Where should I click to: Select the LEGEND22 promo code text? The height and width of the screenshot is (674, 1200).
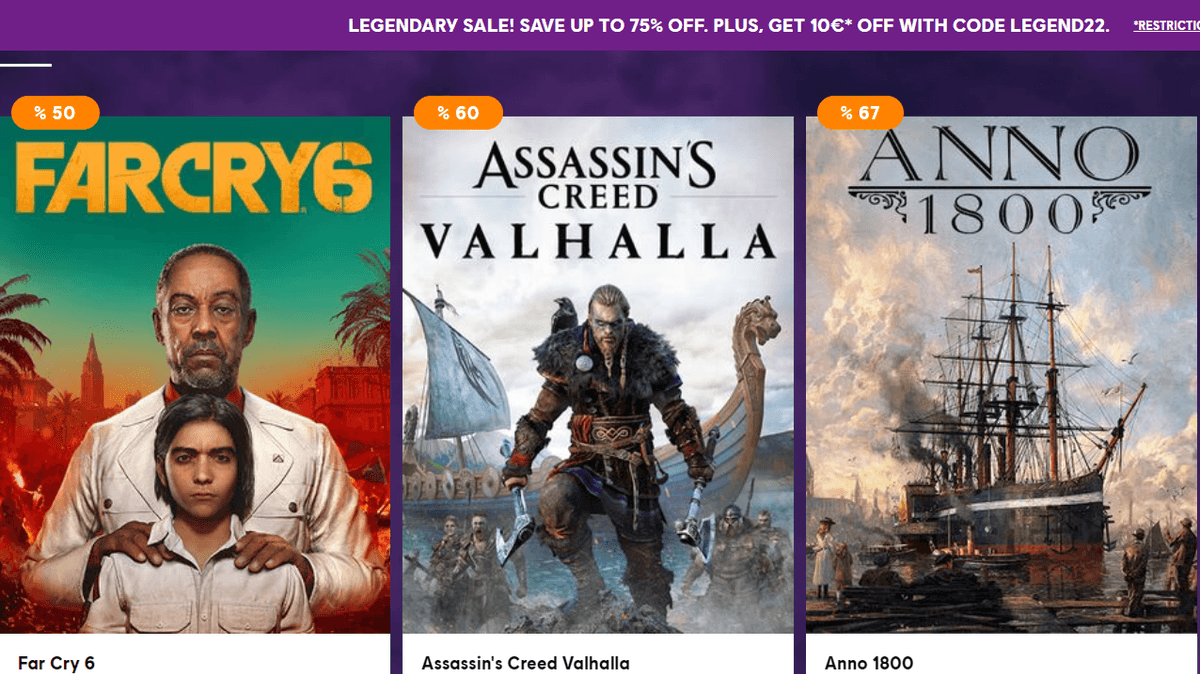[x=1057, y=25]
